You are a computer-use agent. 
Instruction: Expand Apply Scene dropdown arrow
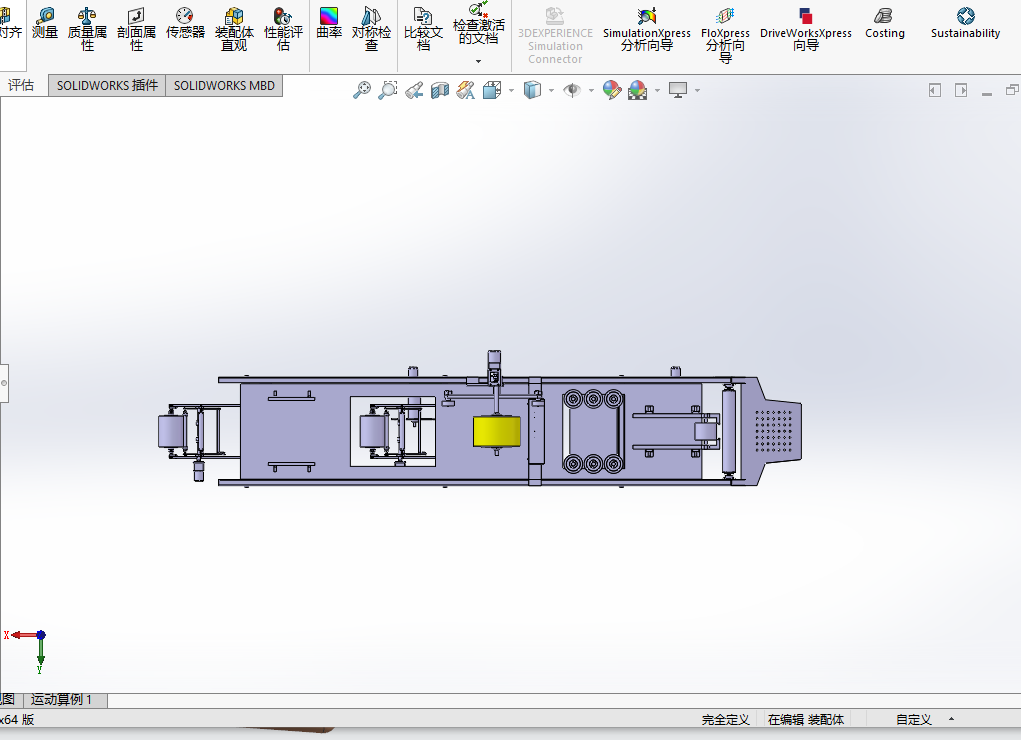click(657, 90)
